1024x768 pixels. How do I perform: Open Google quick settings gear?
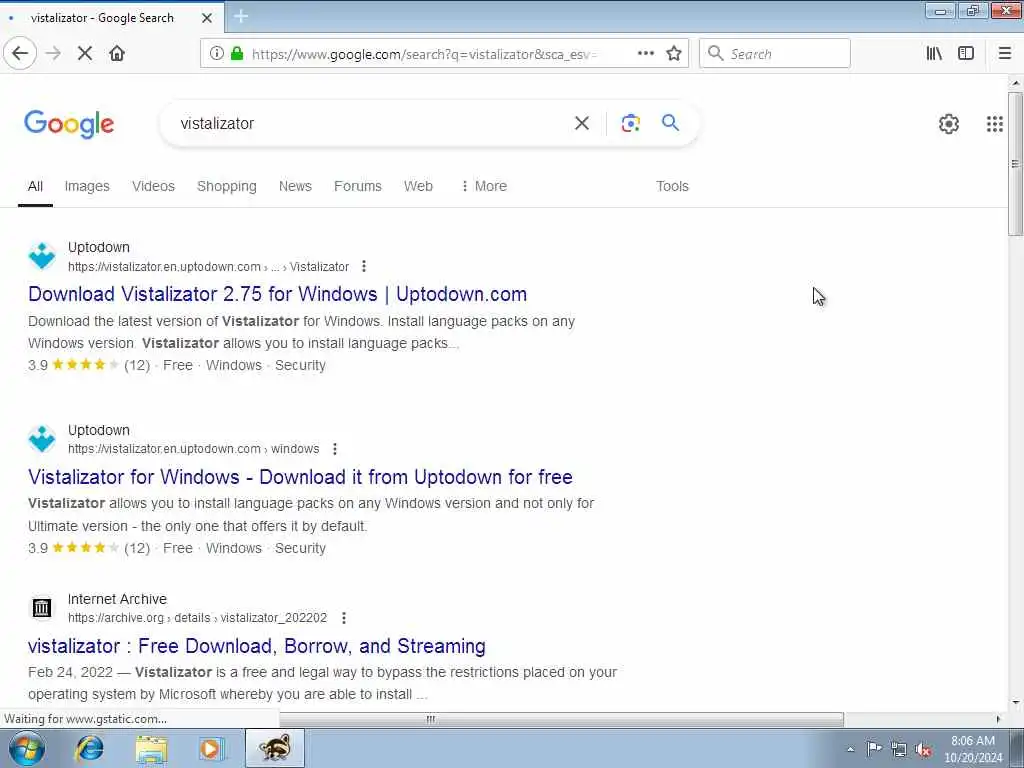tap(949, 123)
